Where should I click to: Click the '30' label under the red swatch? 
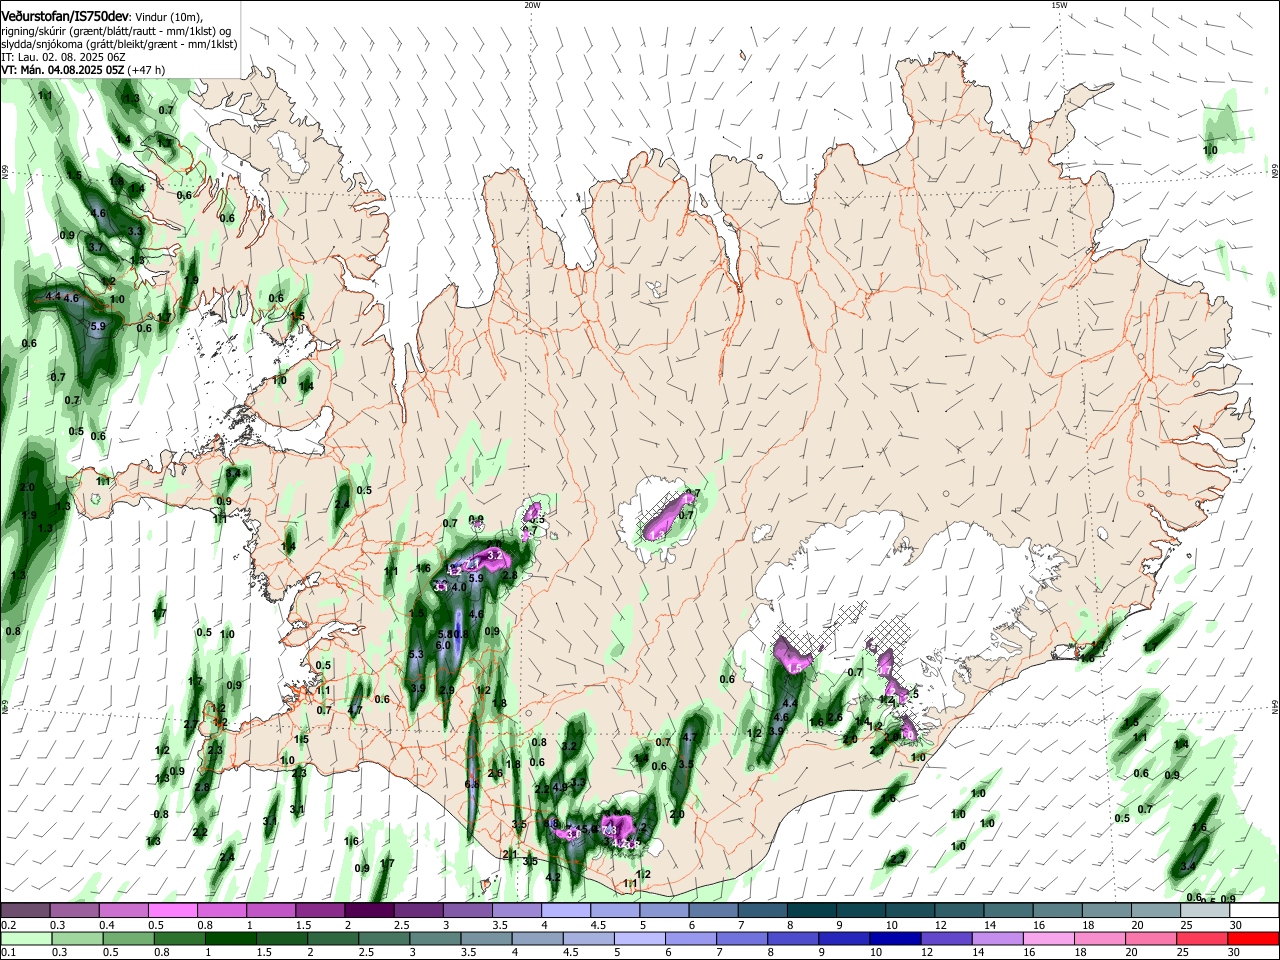point(1236,952)
